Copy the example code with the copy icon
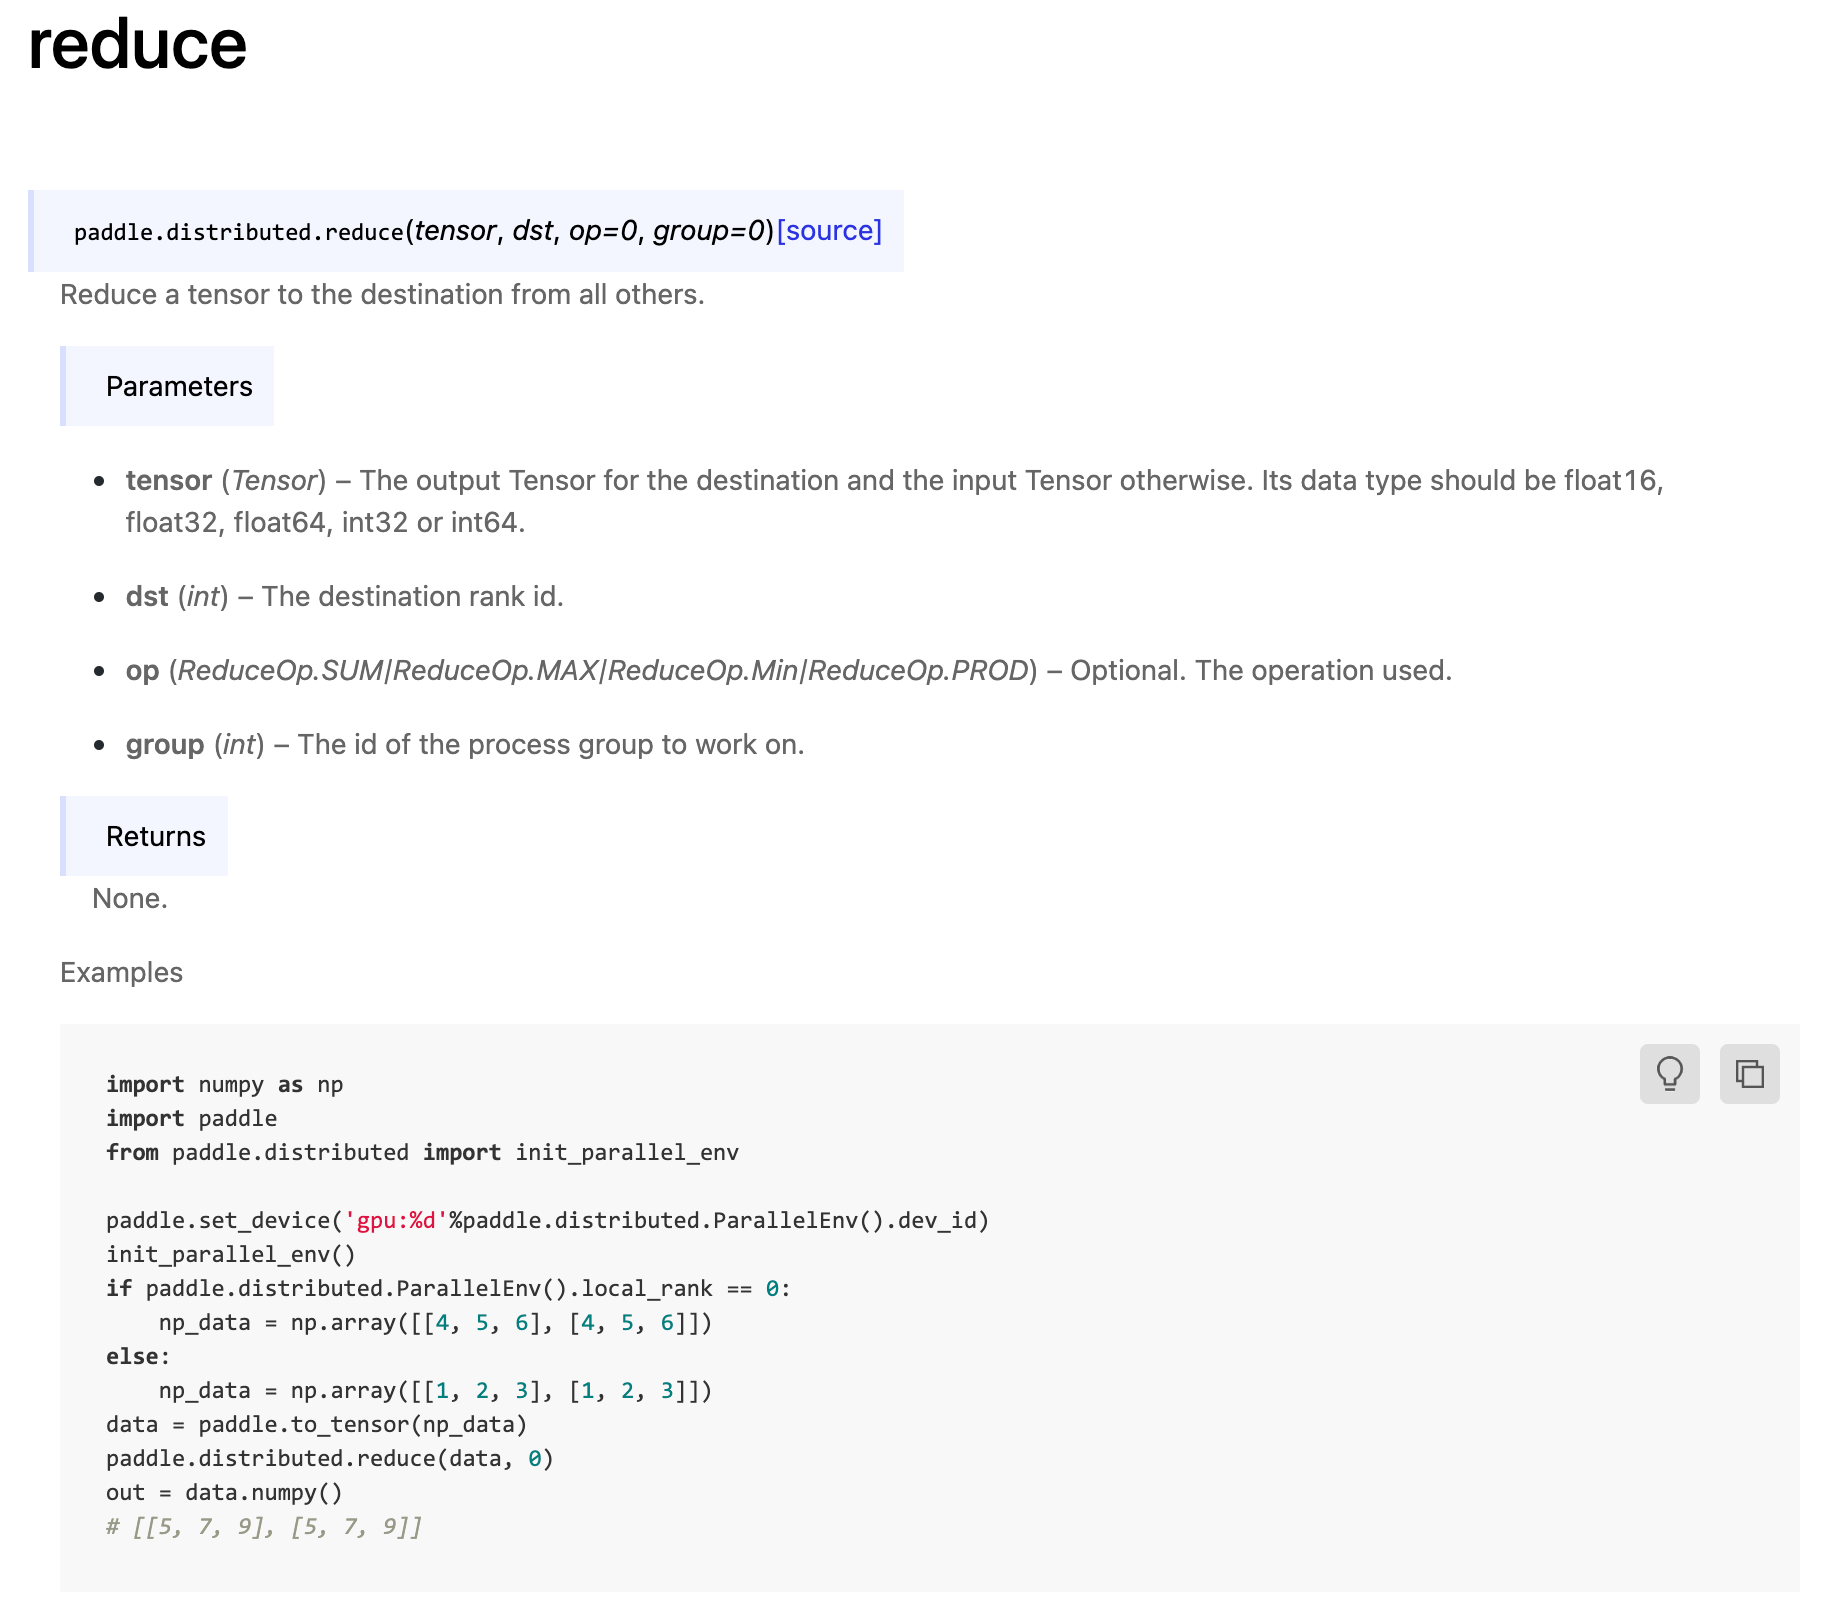 [1749, 1073]
